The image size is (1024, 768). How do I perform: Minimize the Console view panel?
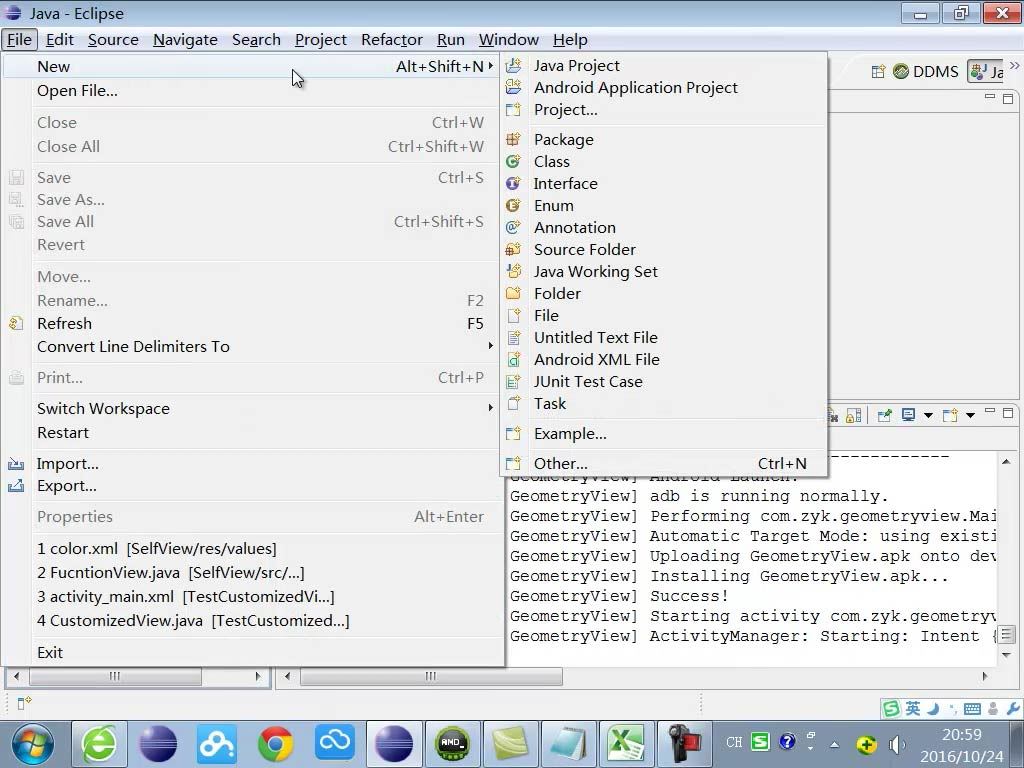point(990,411)
